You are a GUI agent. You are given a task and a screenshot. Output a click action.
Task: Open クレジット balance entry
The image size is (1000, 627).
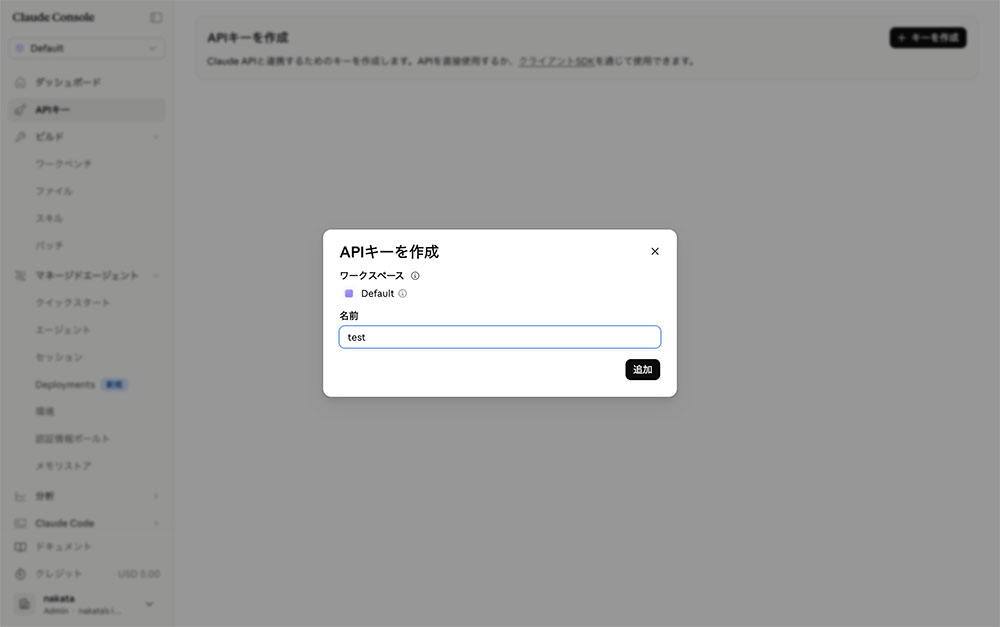pyautogui.click(x=87, y=574)
